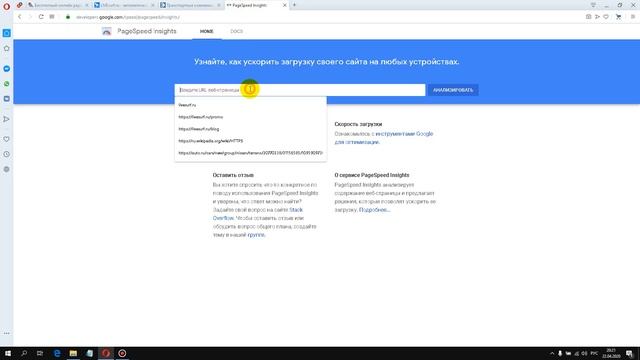Take a snapshot with the camera icon
This screenshot has width=640, height=360.
(588, 17)
